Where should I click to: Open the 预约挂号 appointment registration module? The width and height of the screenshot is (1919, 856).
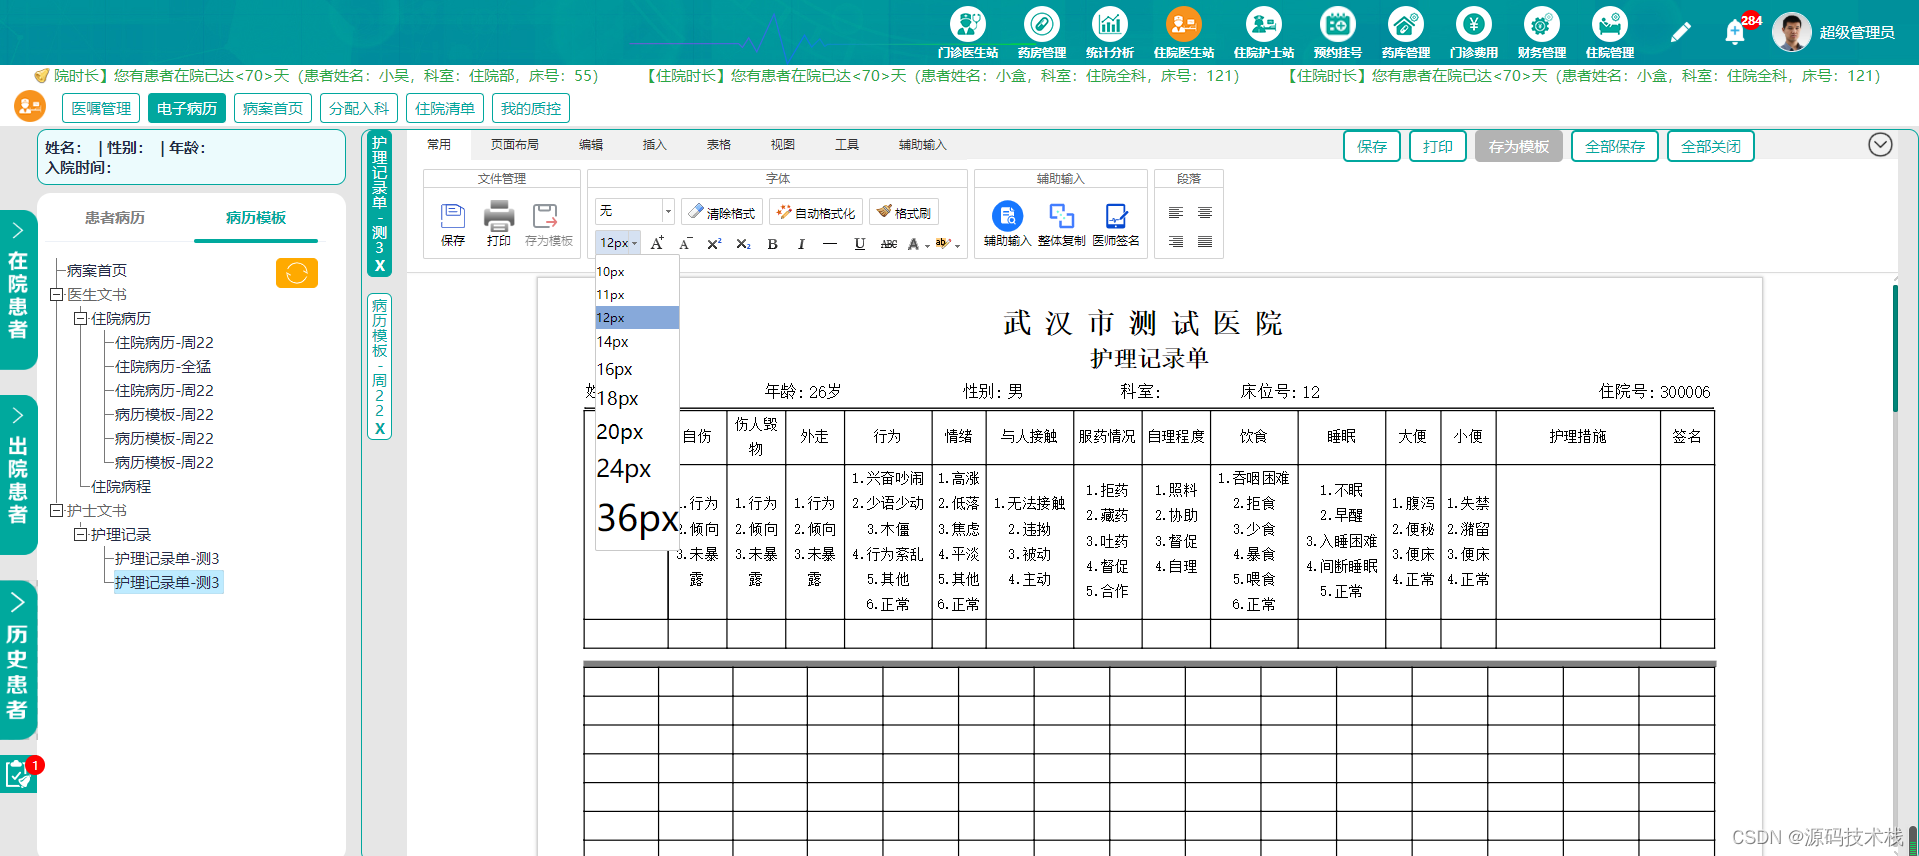1337,32
